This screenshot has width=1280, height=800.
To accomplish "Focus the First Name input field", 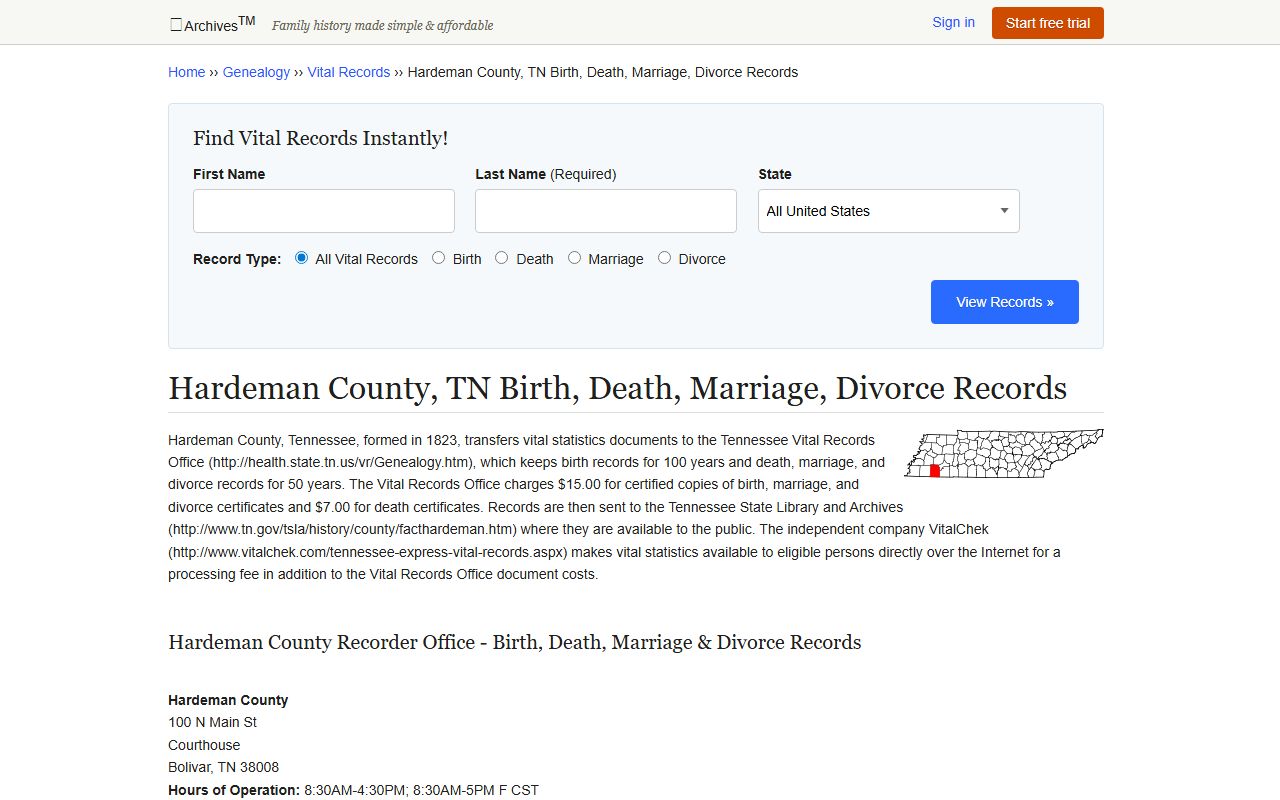I will 324,211.
